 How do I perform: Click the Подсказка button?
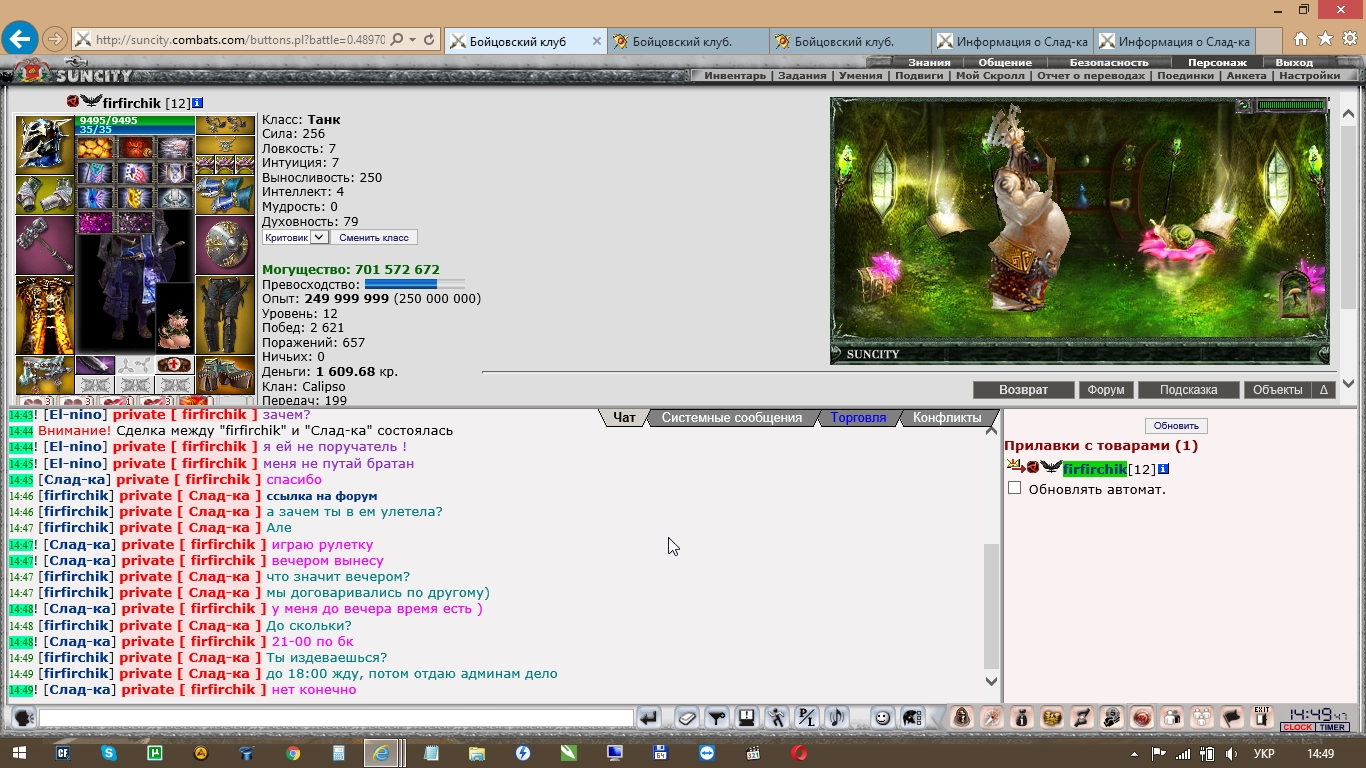(1189, 390)
